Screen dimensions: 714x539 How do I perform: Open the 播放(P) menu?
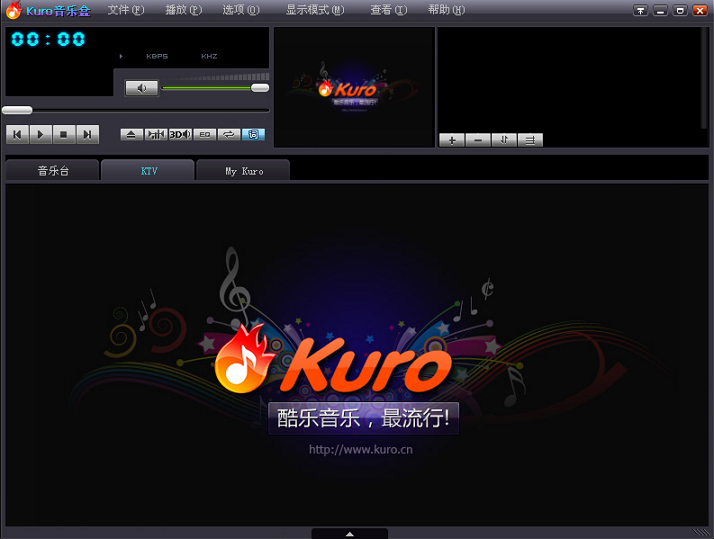tap(184, 10)
